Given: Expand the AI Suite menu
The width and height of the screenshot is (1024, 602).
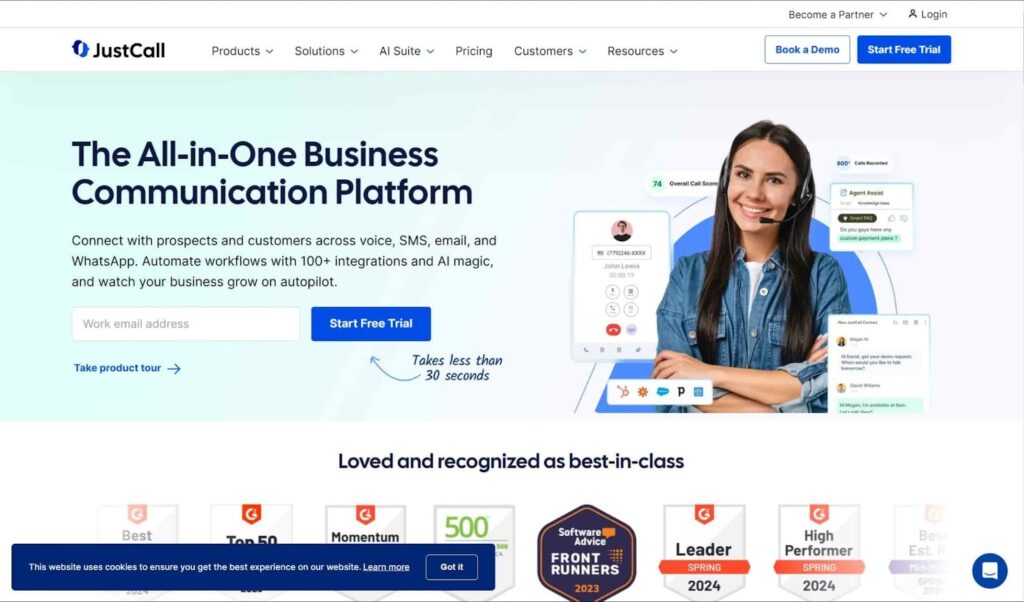Looking at the screenshot, I should [x=406, y=51].
